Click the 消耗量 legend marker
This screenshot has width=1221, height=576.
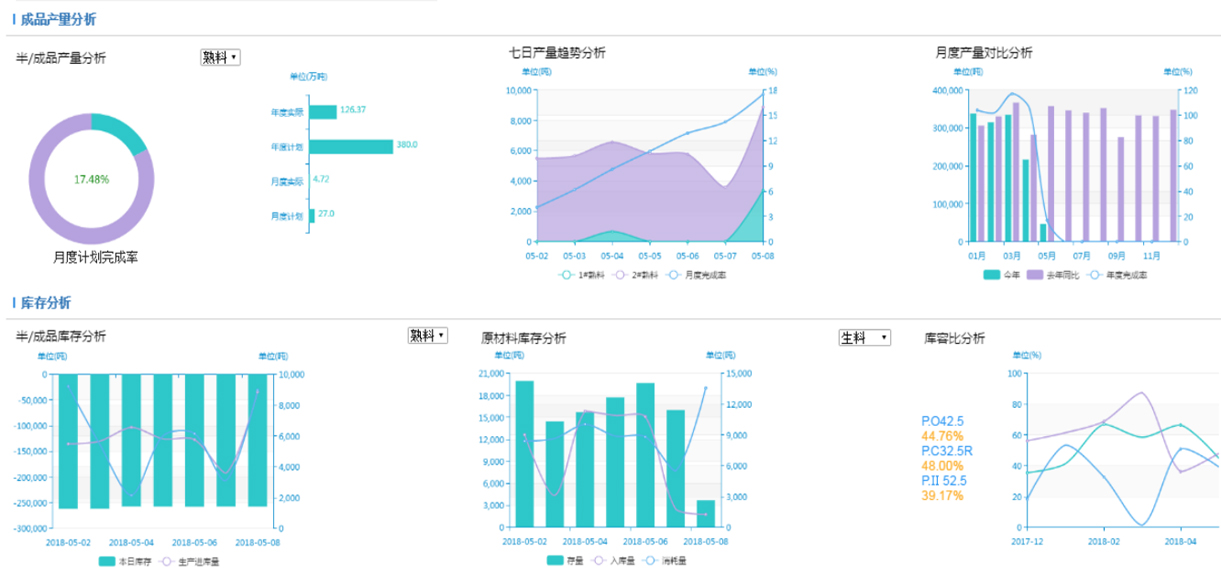click(649, 561)
